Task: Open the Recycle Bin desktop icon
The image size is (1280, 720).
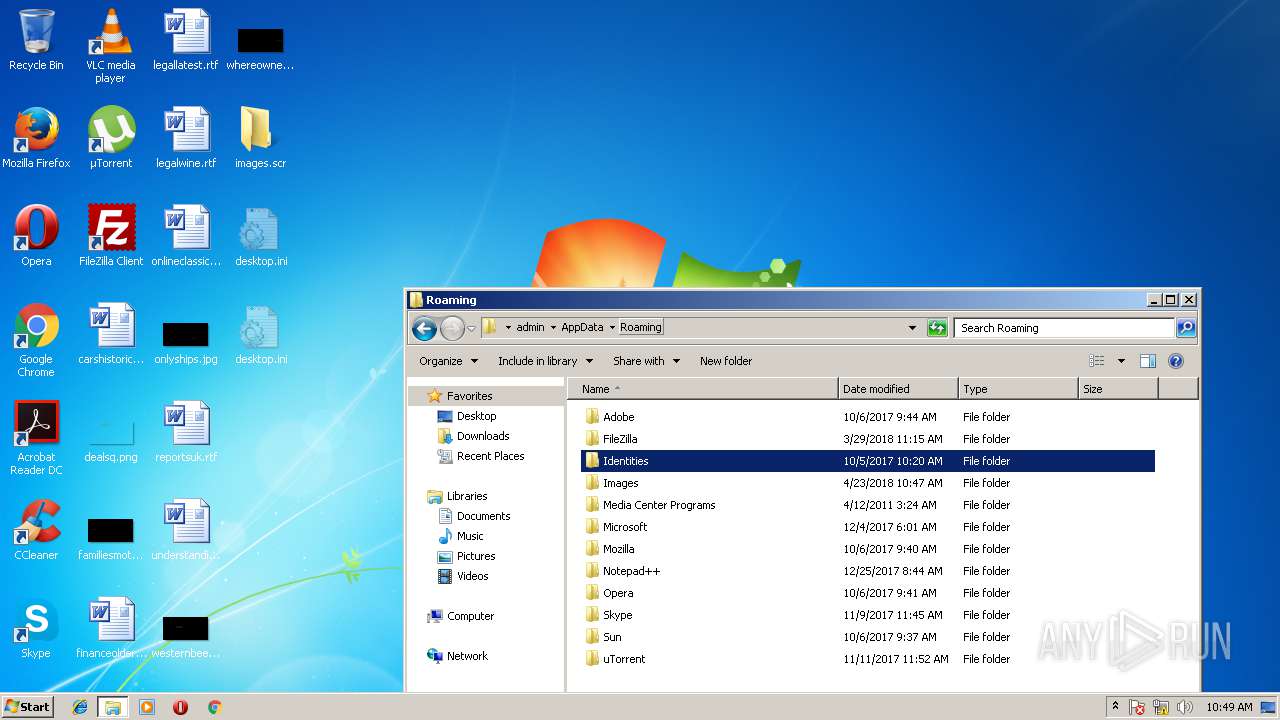Action: (x=36, y=42)
